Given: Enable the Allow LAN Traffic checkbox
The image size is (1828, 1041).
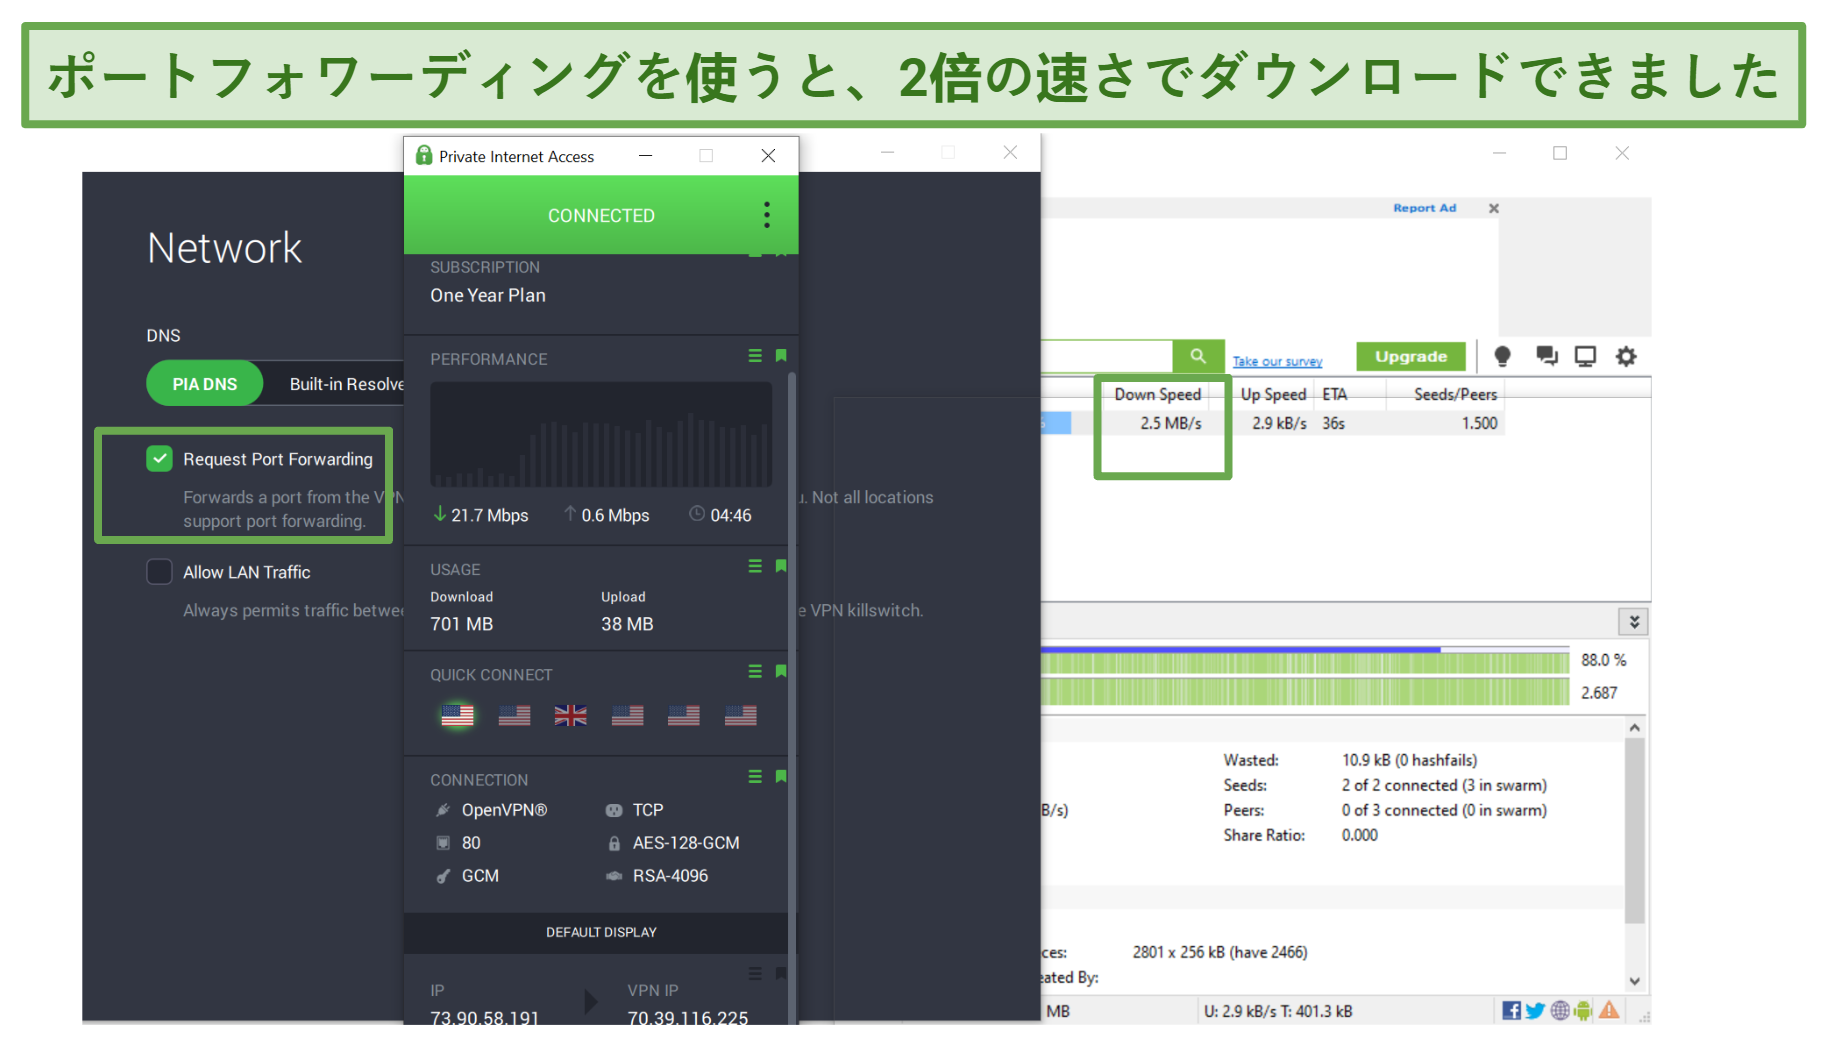Looking at the screenshot, I should [x=159, y=572].
